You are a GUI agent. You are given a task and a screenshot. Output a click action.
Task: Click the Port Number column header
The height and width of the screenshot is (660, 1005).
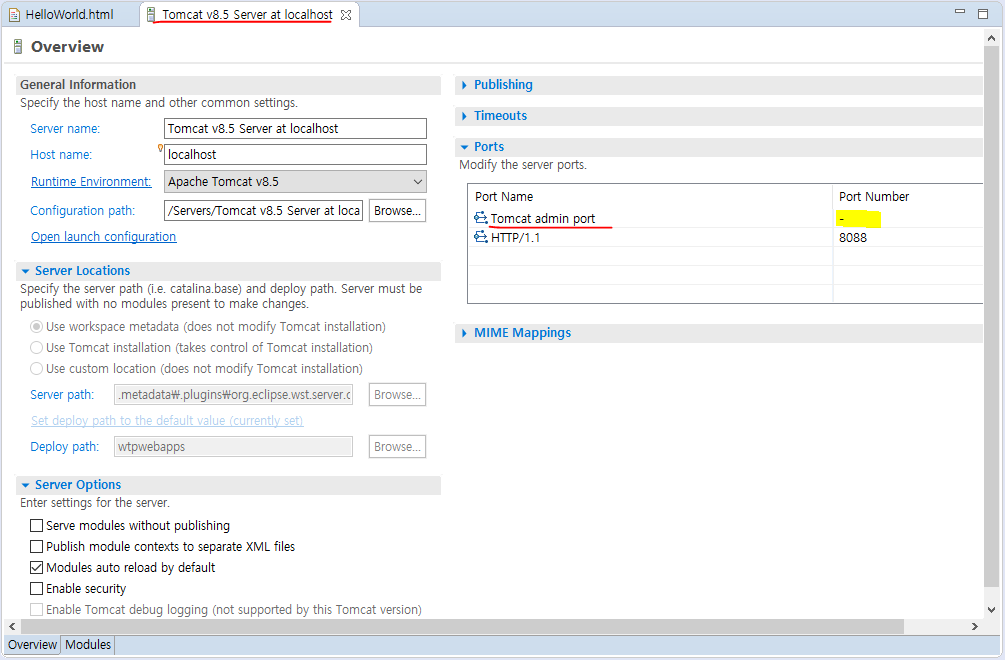point(908,197)
